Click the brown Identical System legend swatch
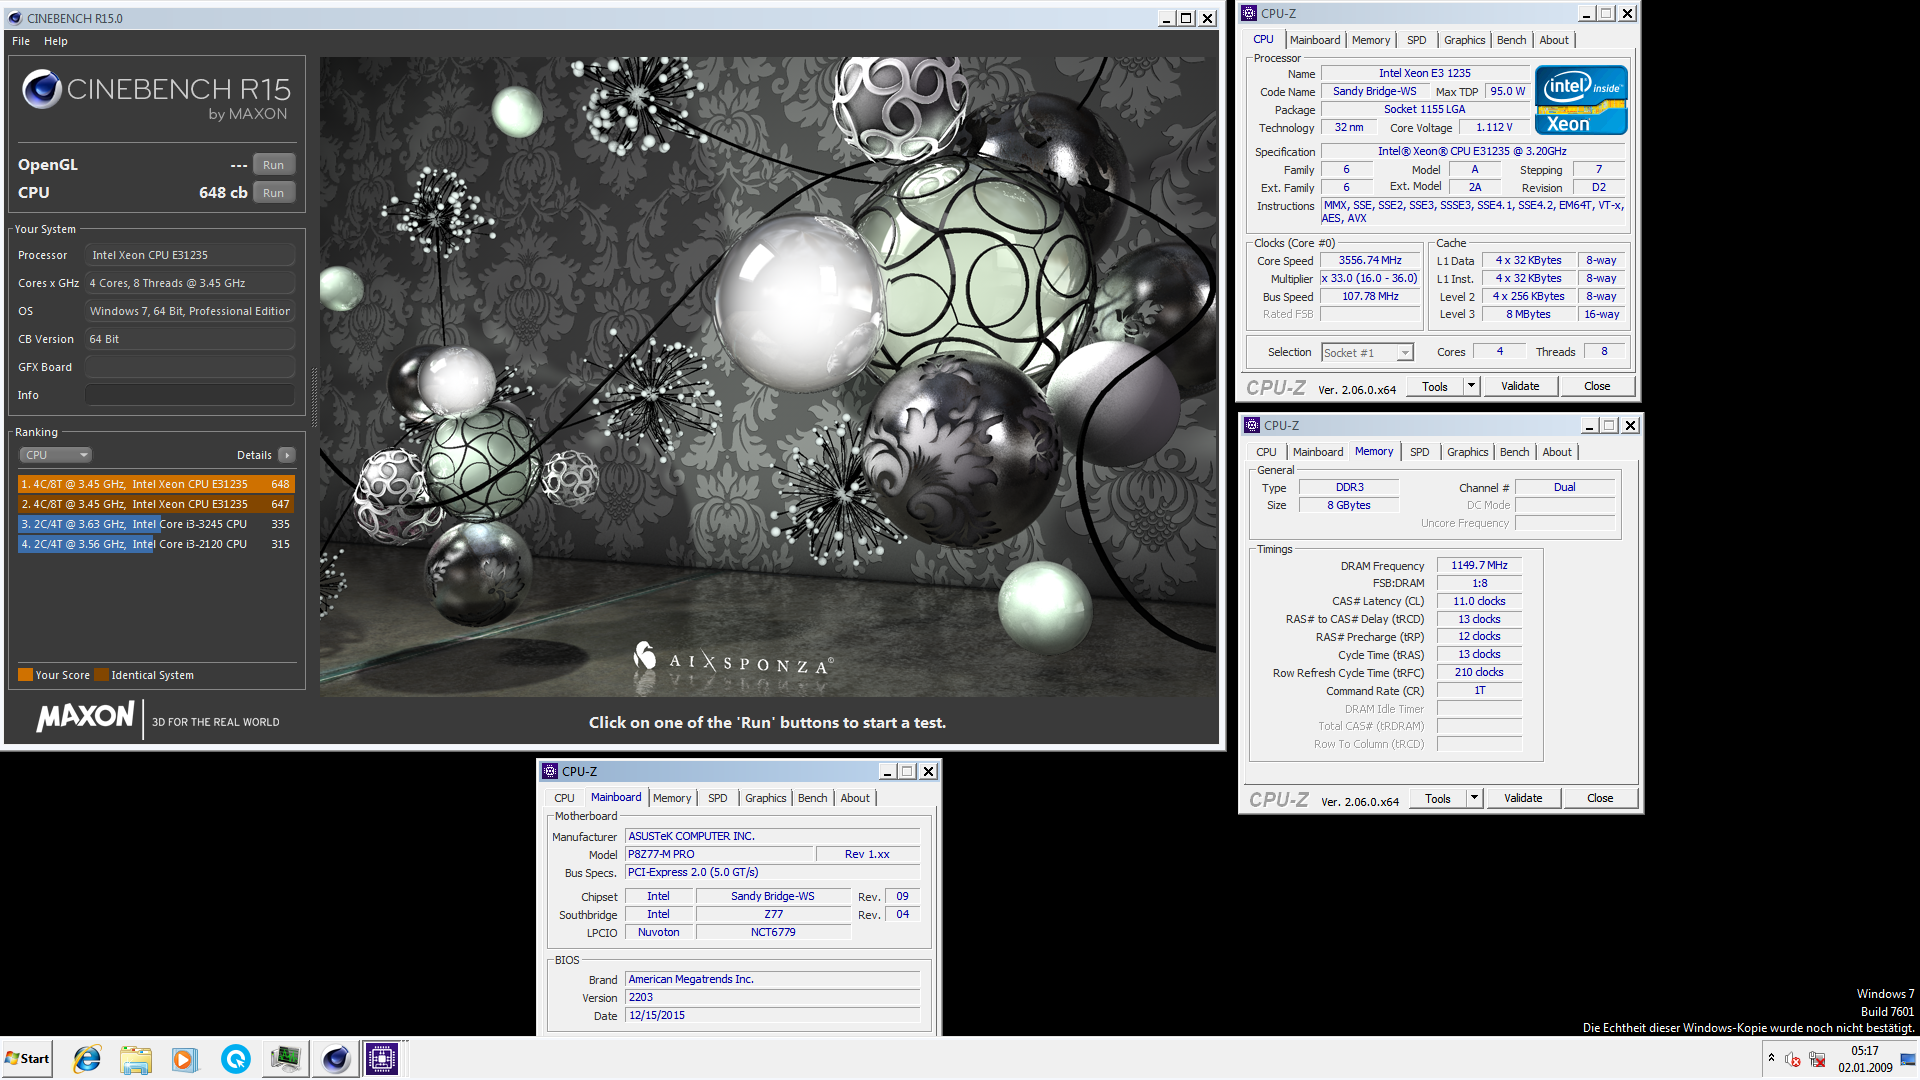The image size is (1920, 1080). pos(101,675)
